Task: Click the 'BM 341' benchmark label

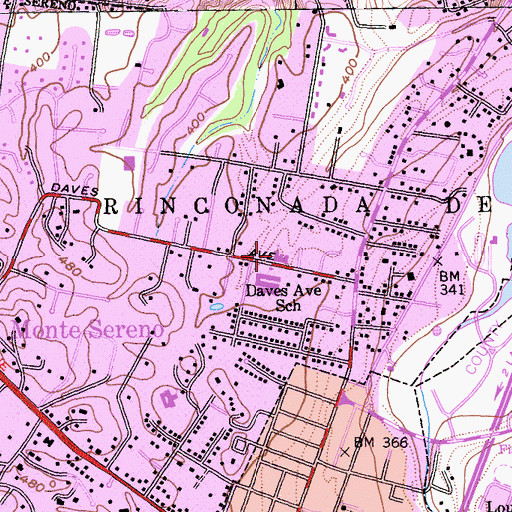Action: [452, 283]
